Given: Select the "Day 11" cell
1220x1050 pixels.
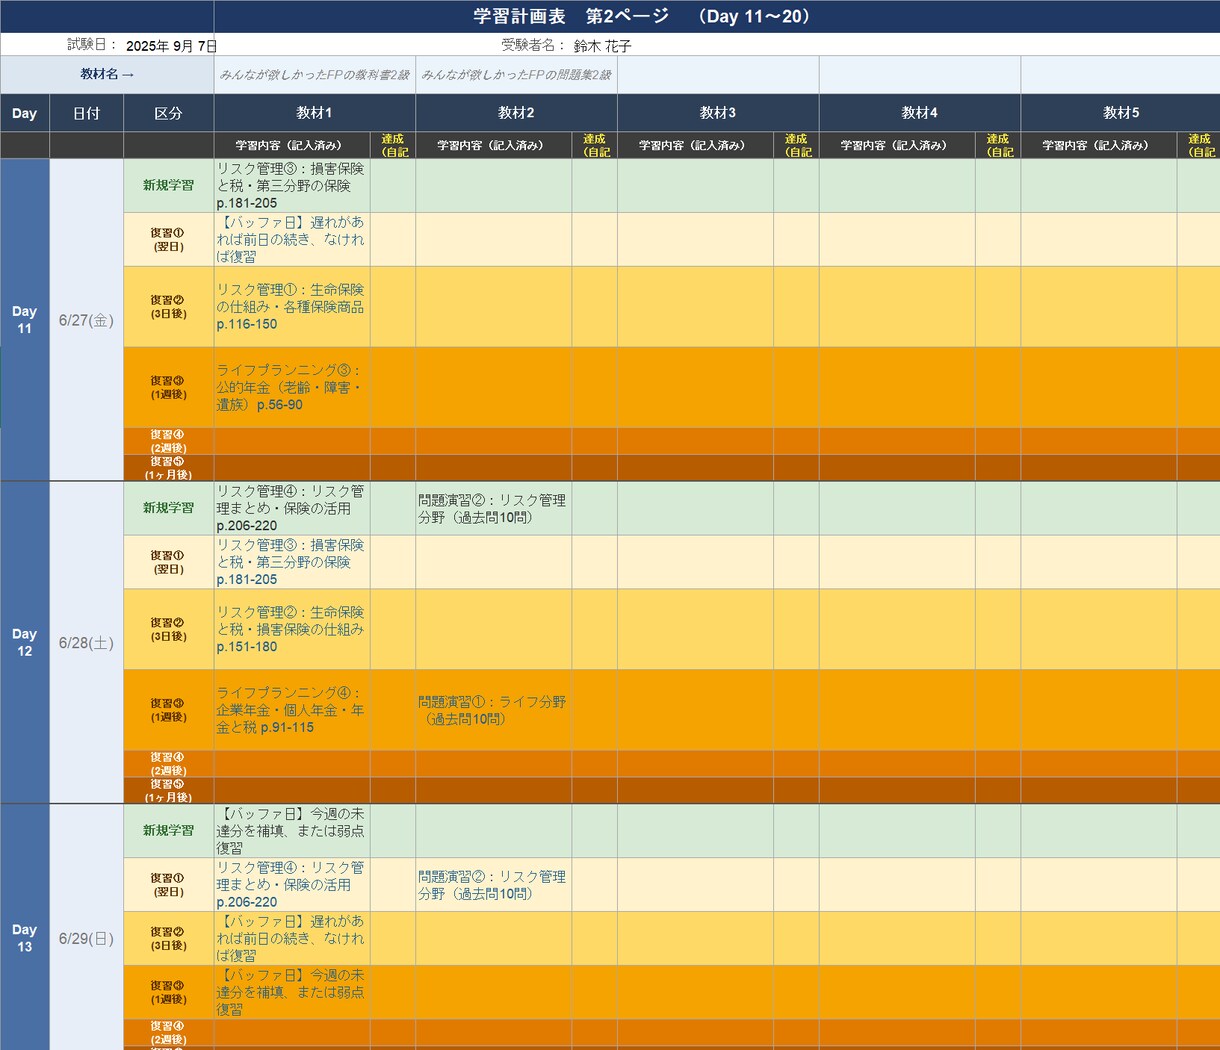Looking at the screenshot, I should [x=25, y=320].
